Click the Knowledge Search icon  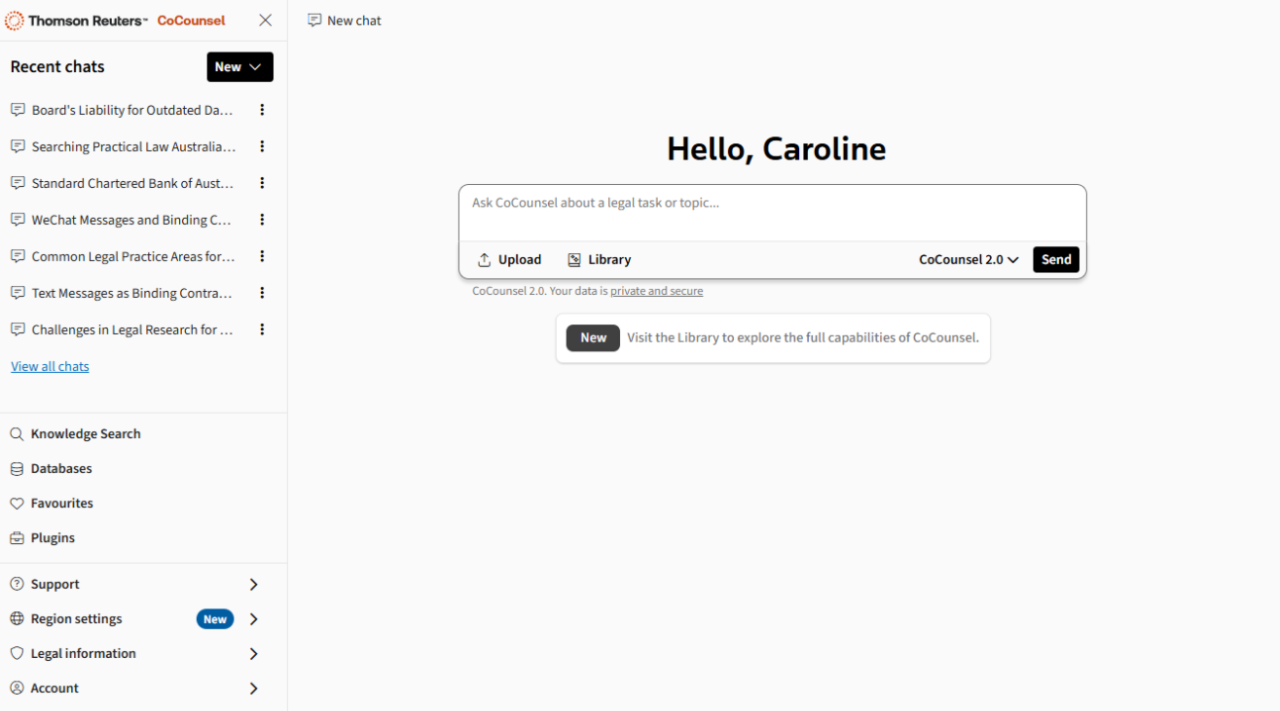[x=16, y=433]
